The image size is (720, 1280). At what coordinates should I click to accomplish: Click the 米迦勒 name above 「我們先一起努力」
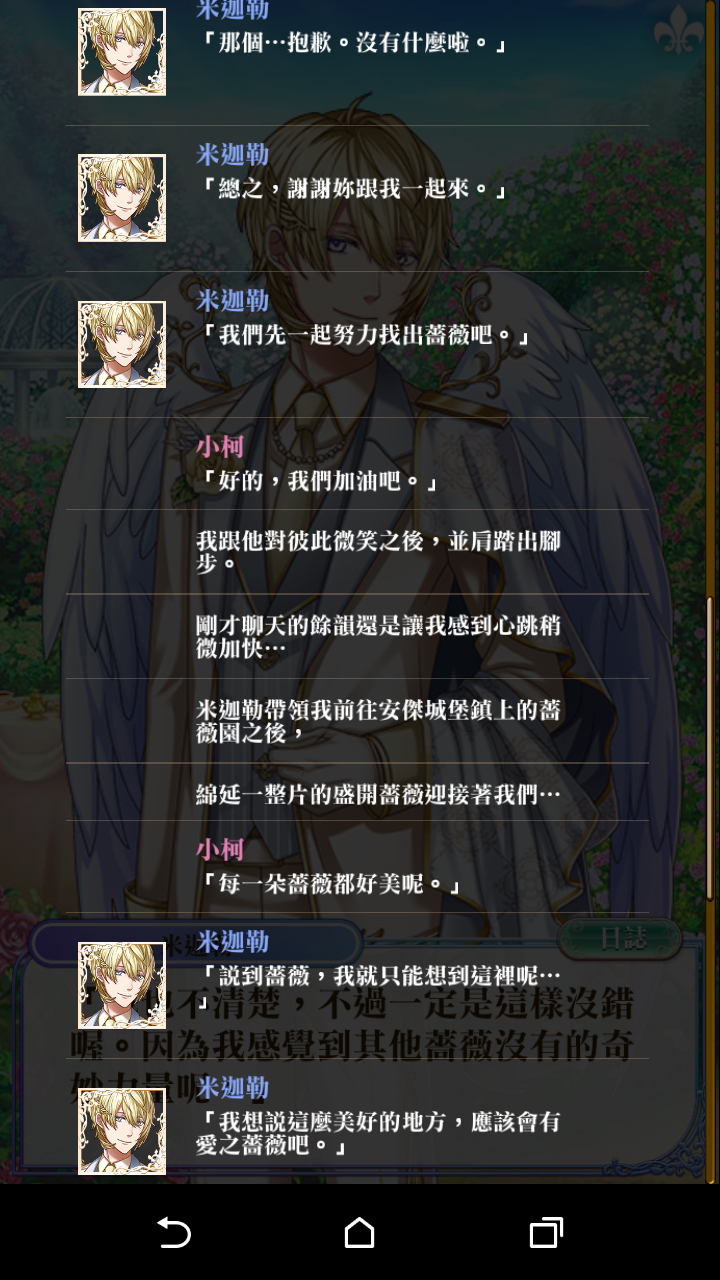tap(232, 300)
